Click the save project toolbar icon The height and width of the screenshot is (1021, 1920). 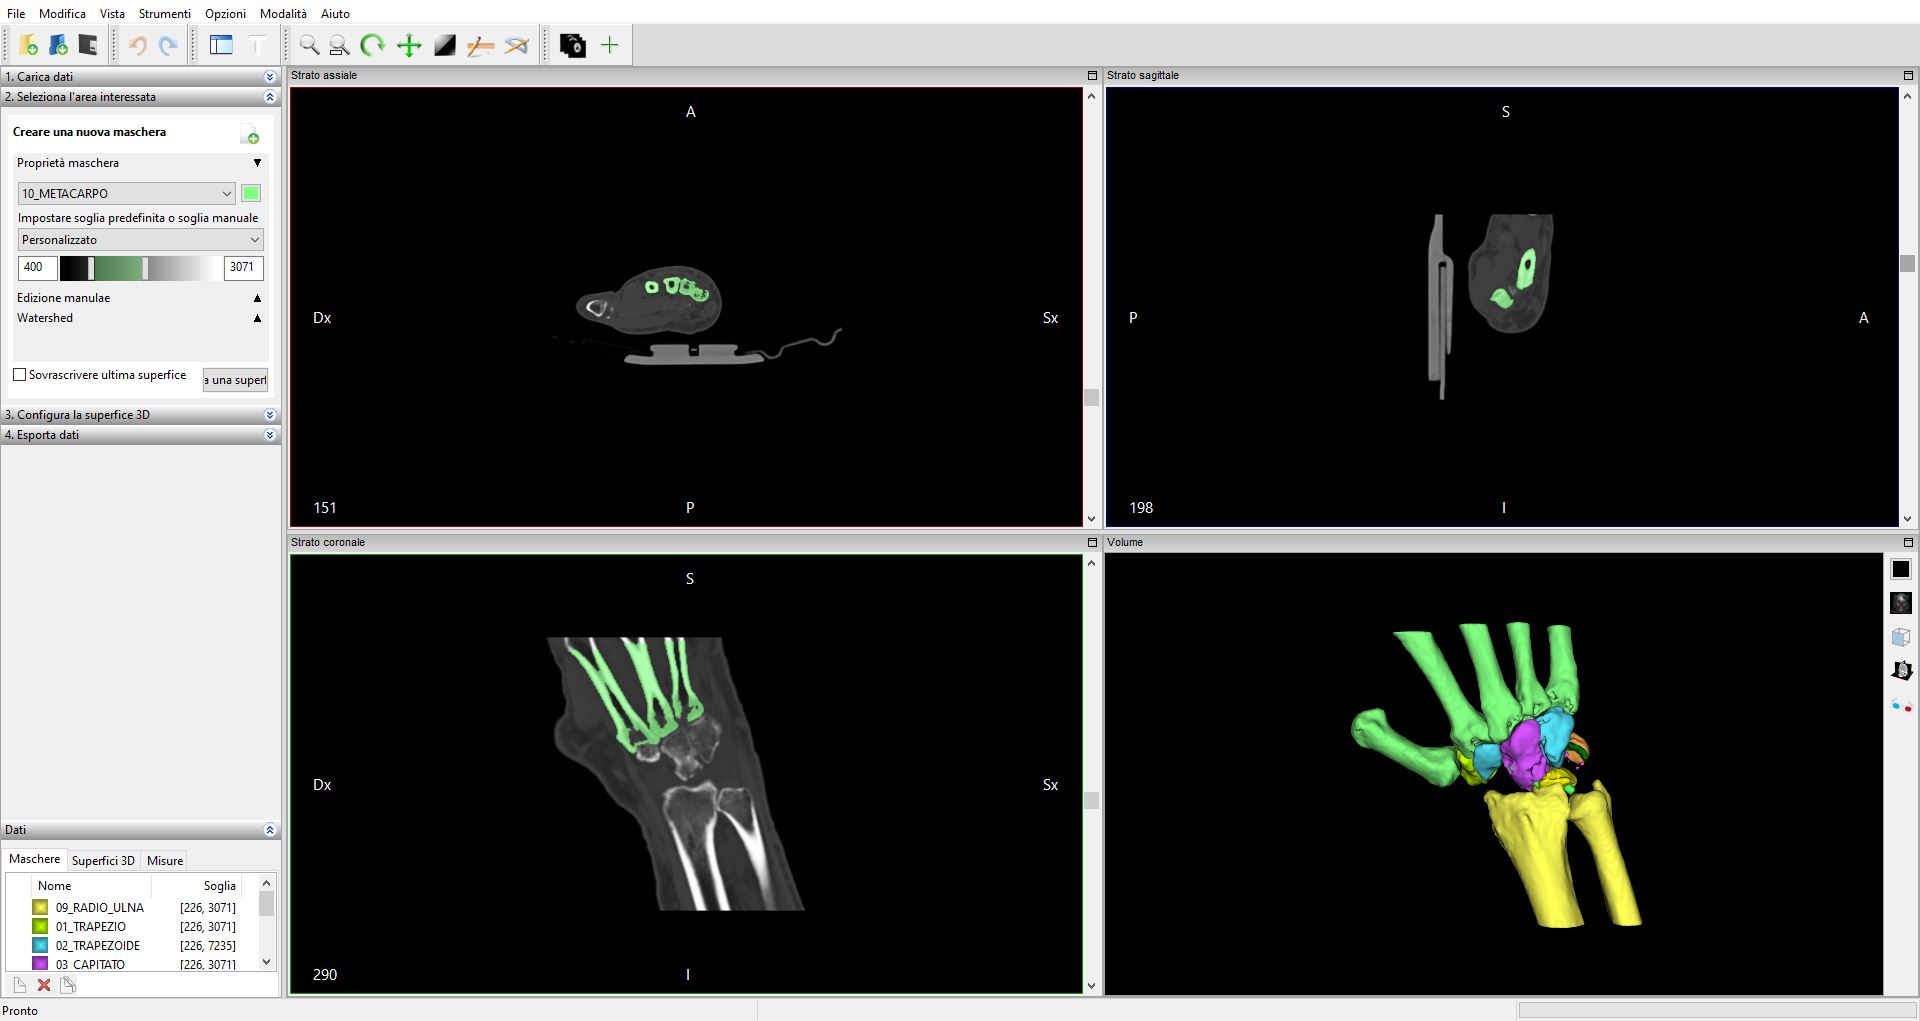click(88, 45)
